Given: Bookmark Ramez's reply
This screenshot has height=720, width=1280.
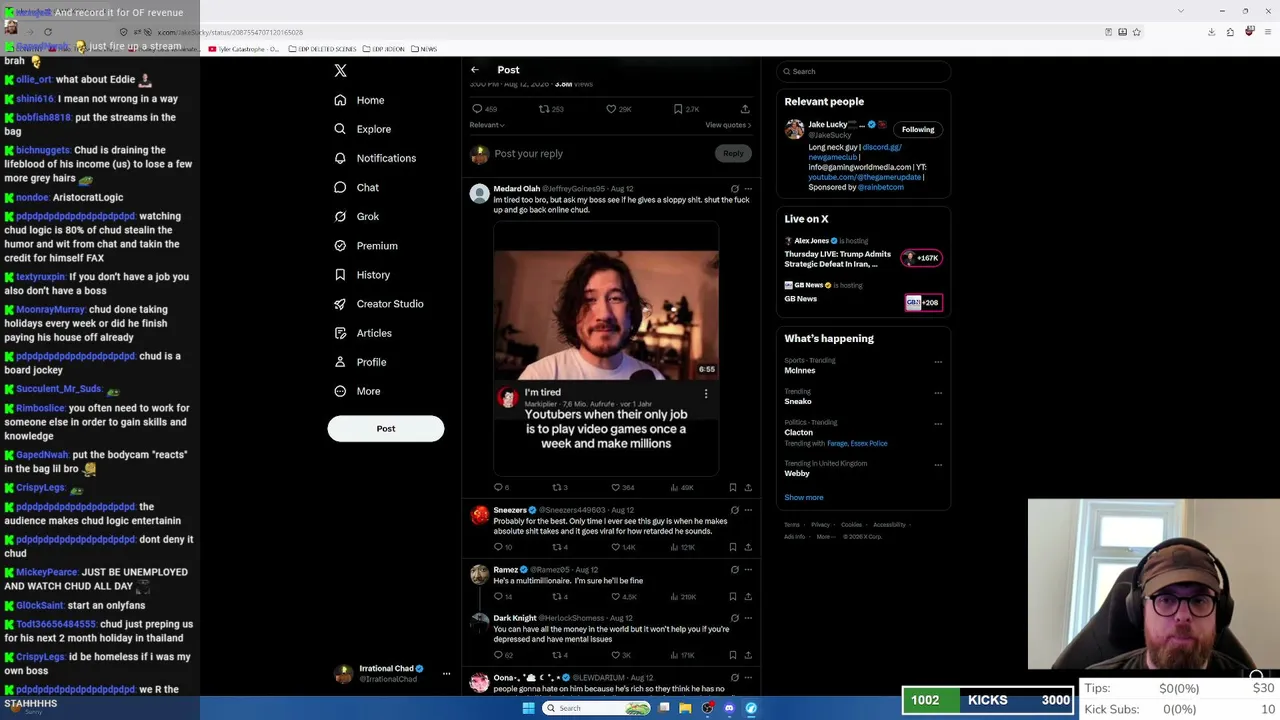Looking at the screenshot, I should coord(733,597).
